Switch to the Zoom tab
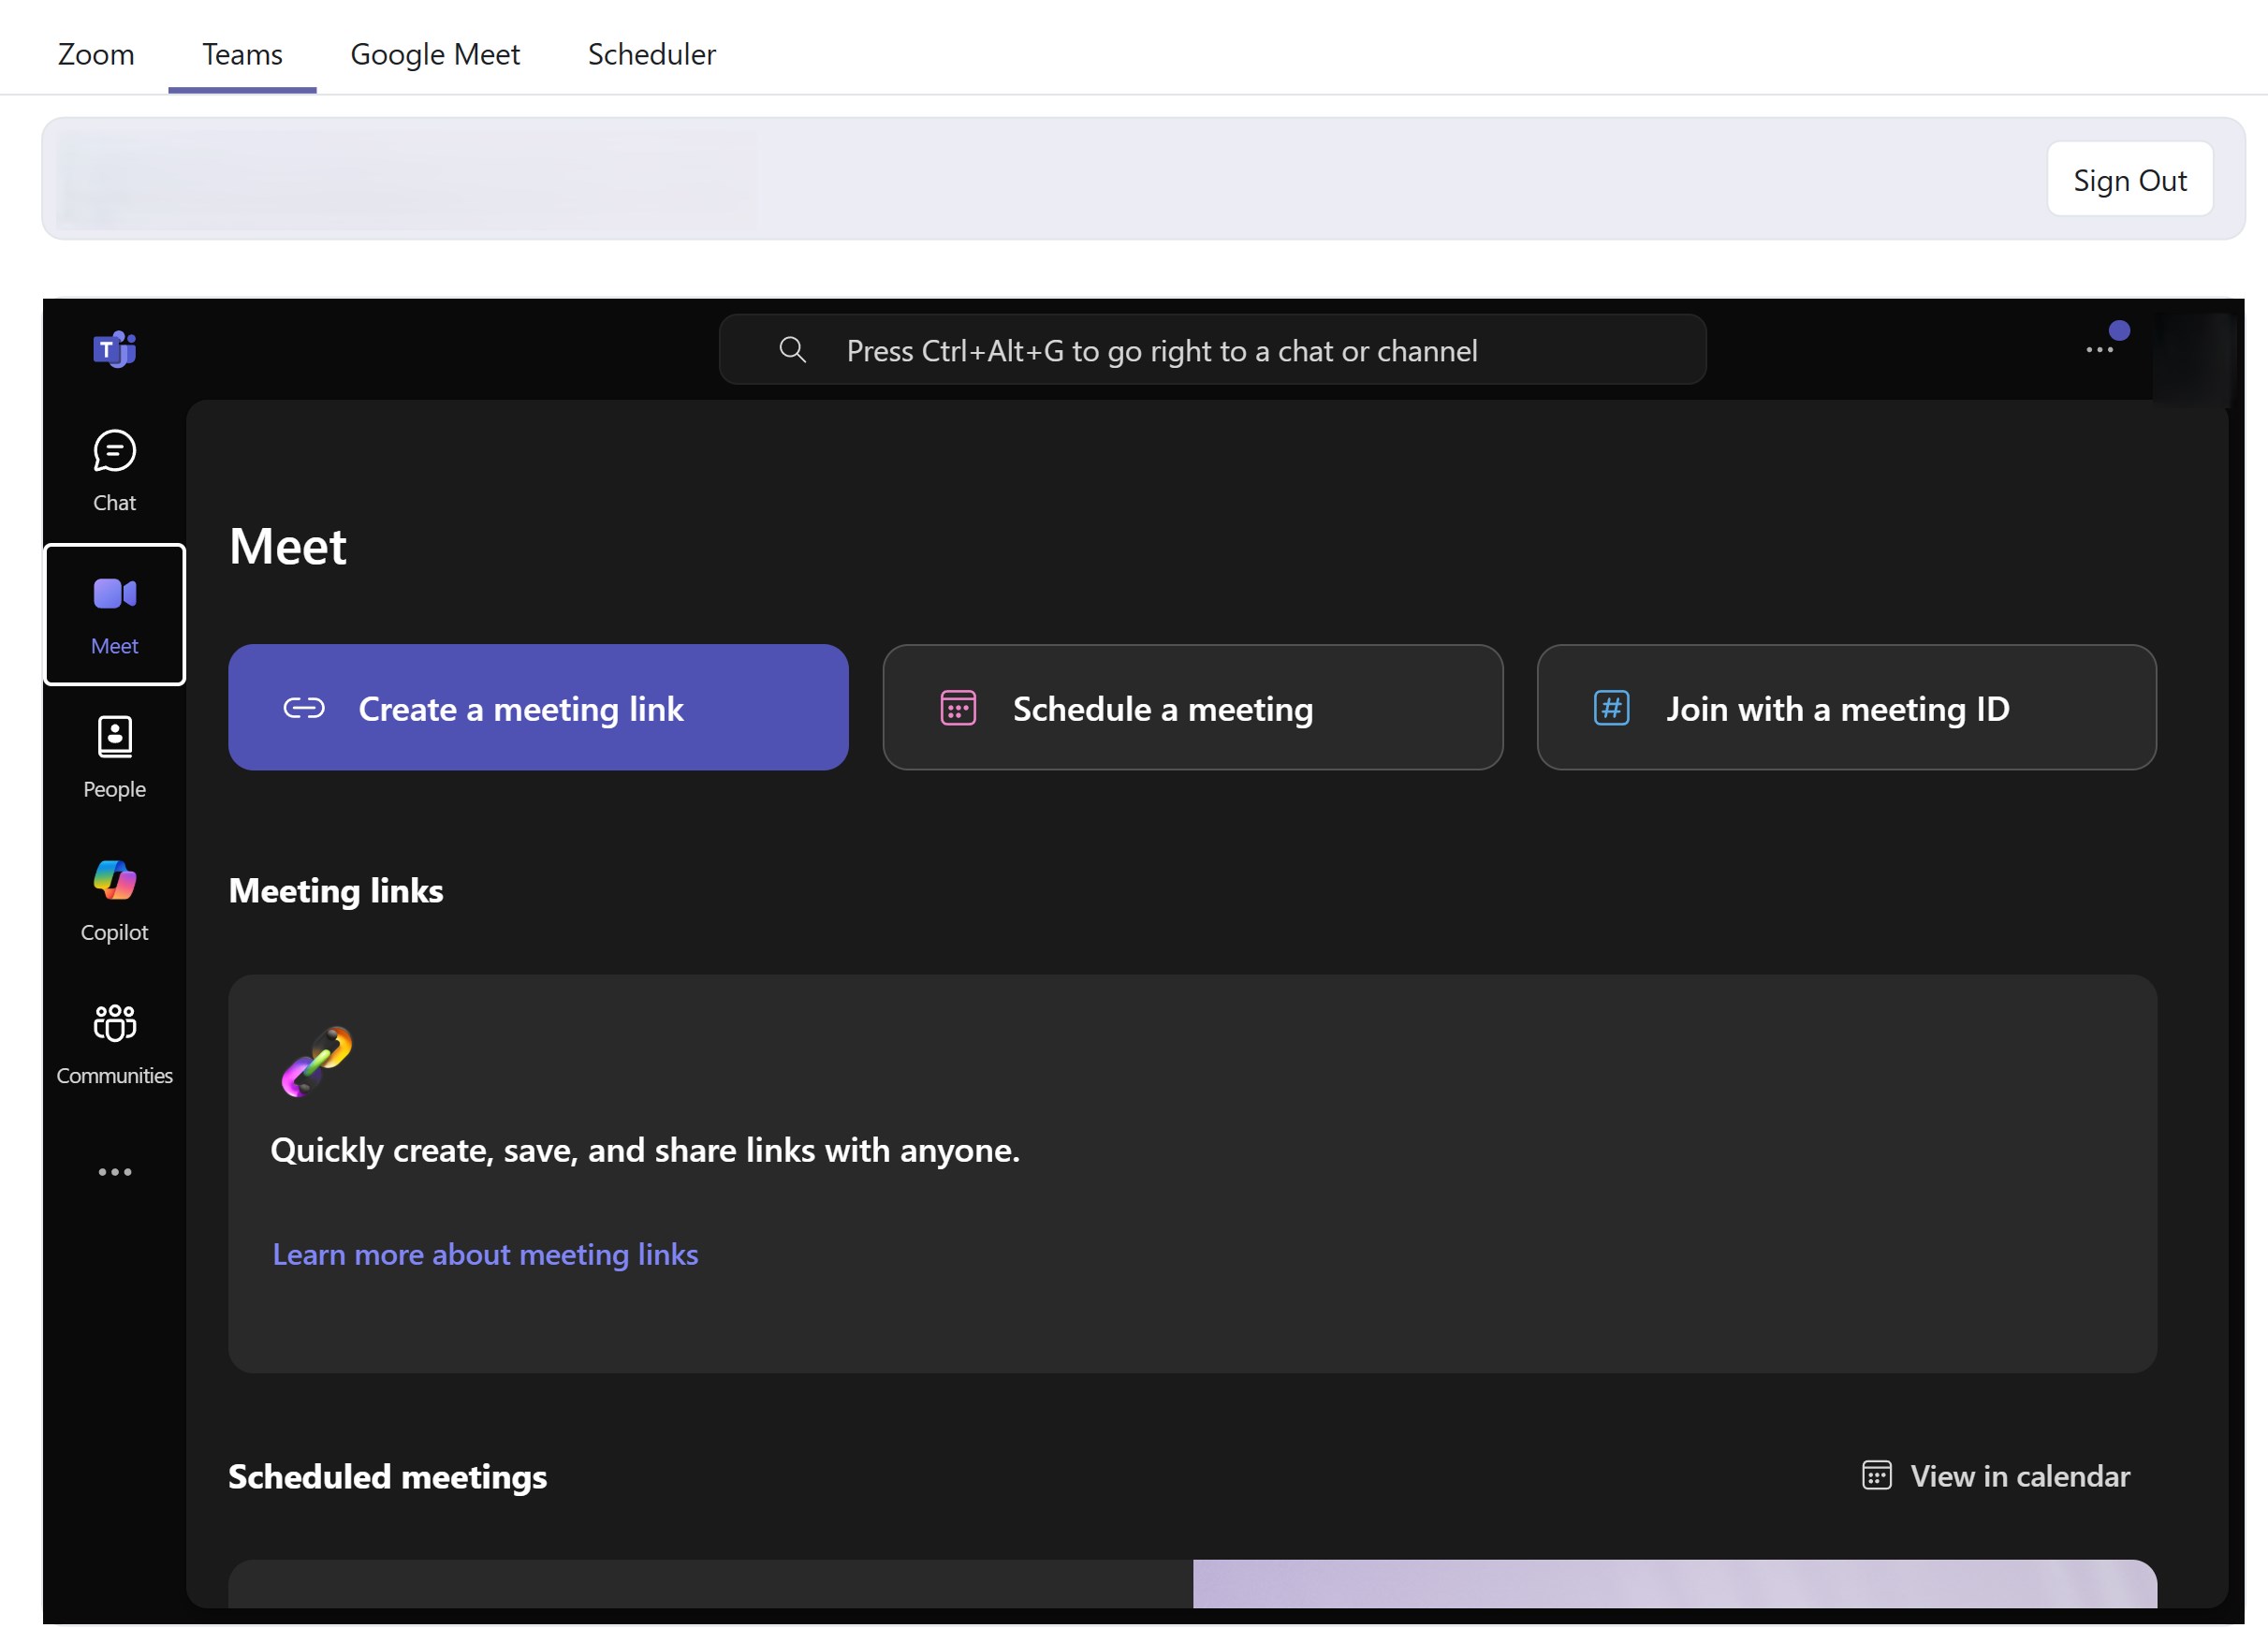Image resolution: width=2268 pixels, height=1628 pixels. 96,54
